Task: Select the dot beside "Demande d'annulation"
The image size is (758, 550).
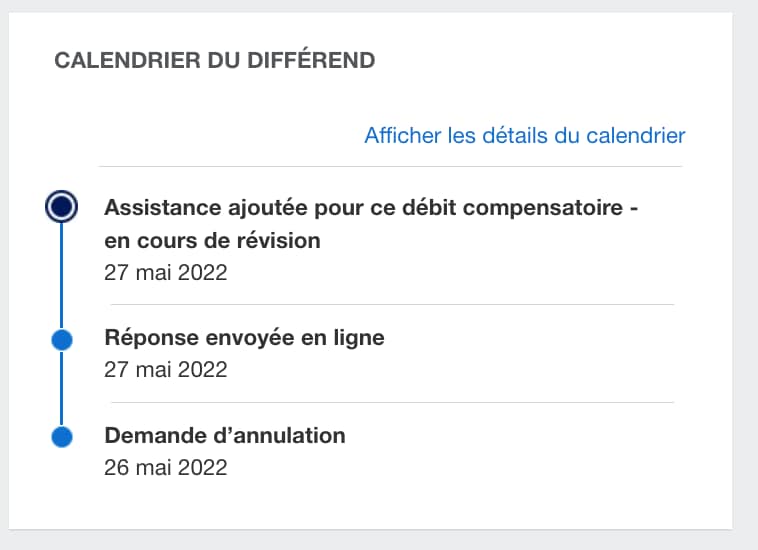Action: (62, 437)
